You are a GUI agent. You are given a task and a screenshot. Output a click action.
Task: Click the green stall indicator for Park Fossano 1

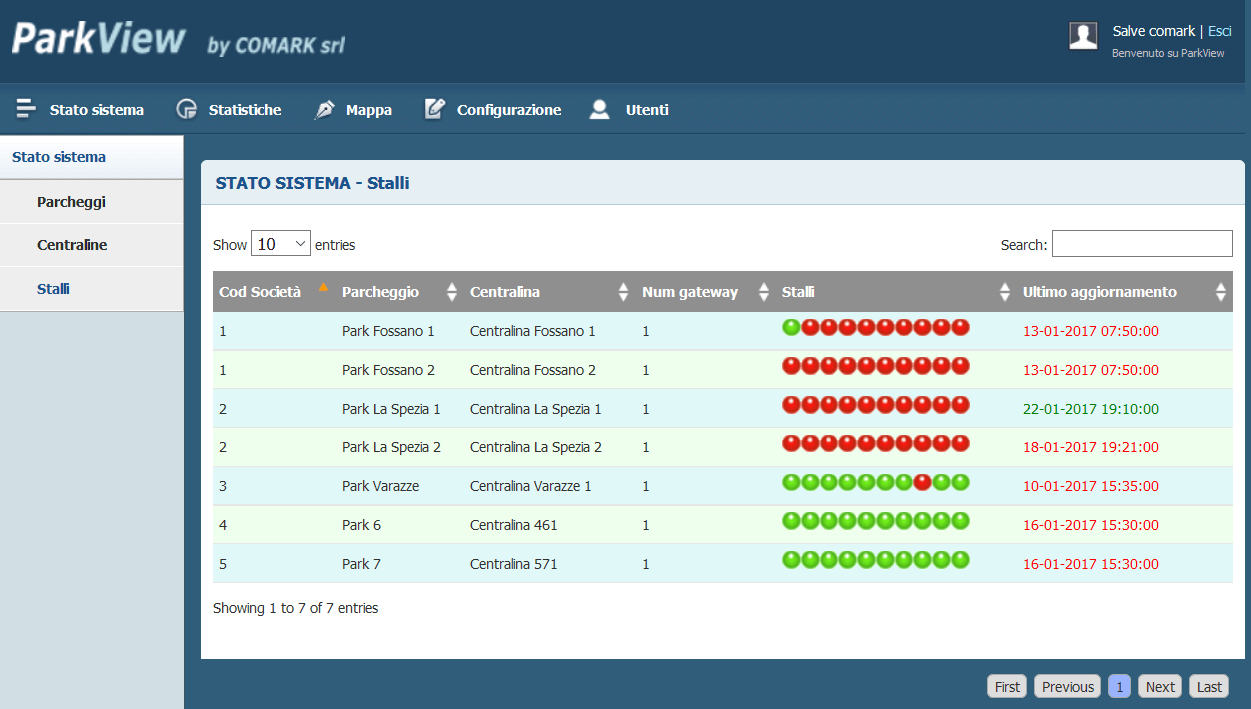coord(791,327)
